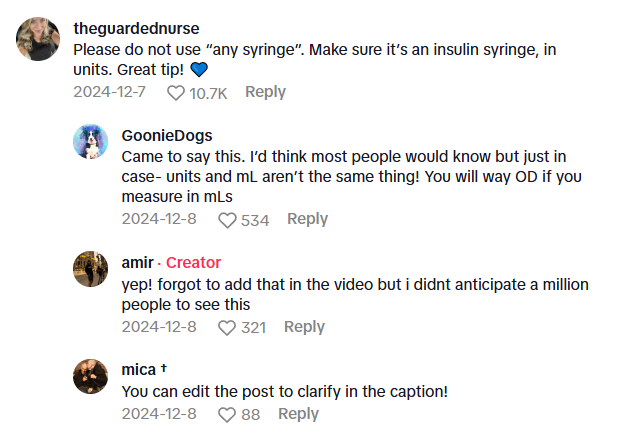The width and height of the screenshot is (618, 436).
Task: Open mica's profile avatar
Action: coord(91,375)
